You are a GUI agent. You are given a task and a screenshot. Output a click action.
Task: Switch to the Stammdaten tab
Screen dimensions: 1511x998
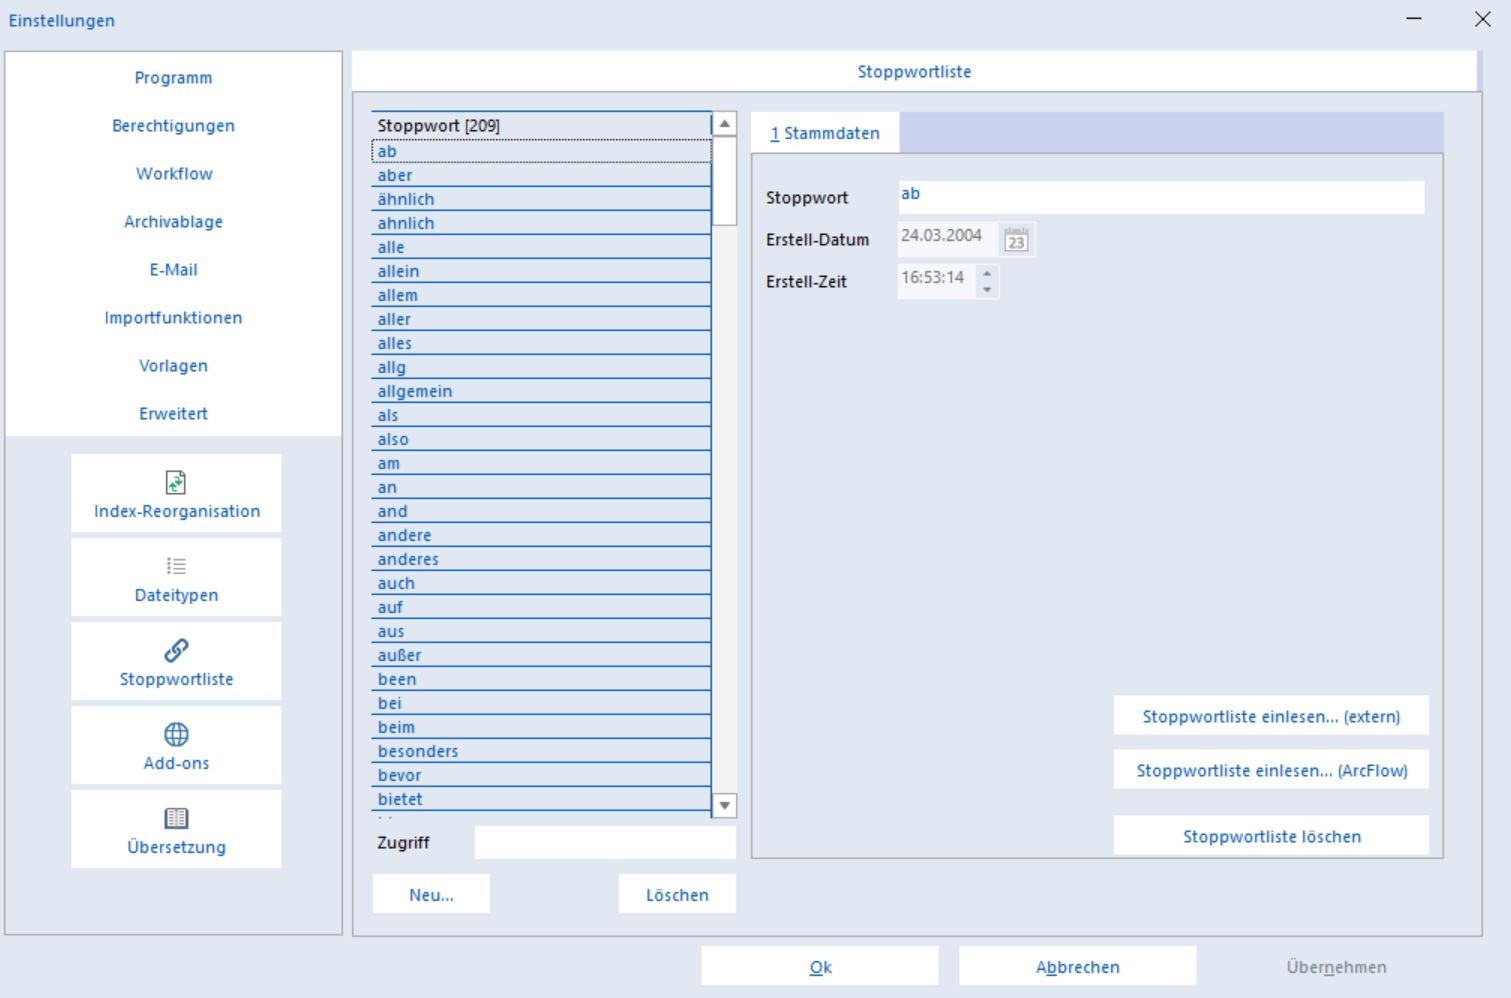[825, 133]
